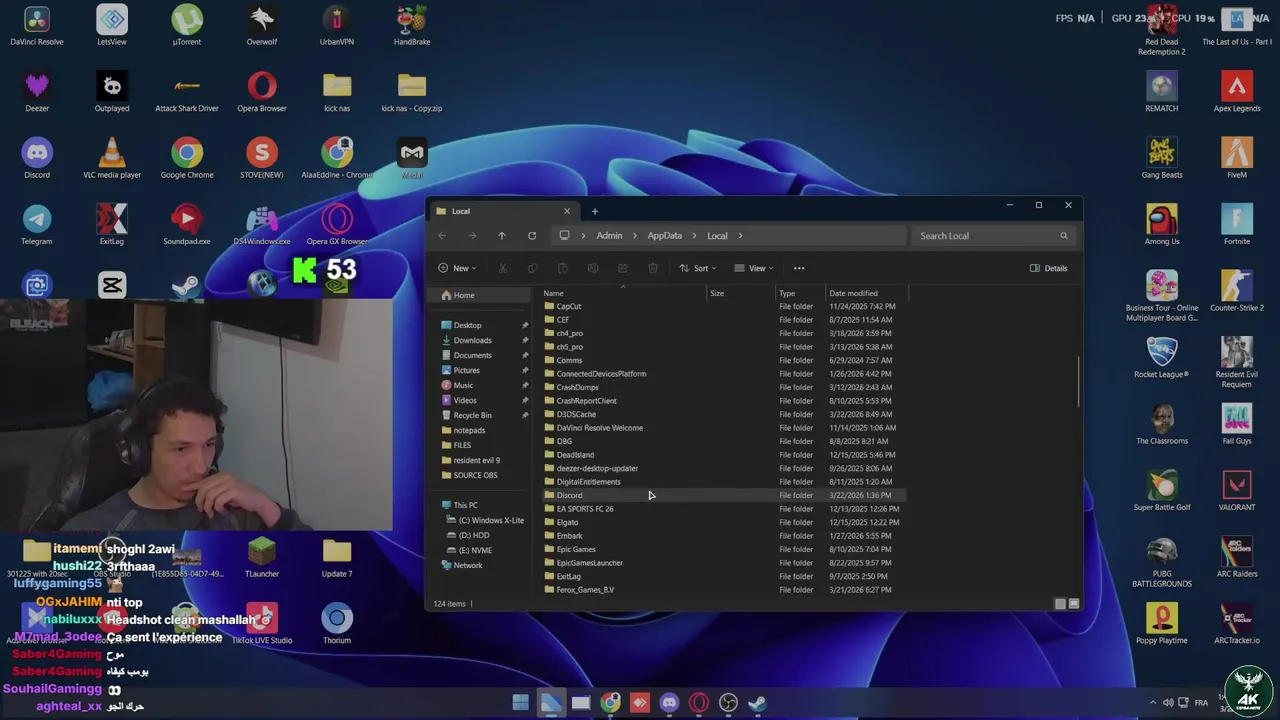This screenshot has height=720, width=1280.
Task: Switch to thumbnails view icon in status bar
Action: (1074, 604)
